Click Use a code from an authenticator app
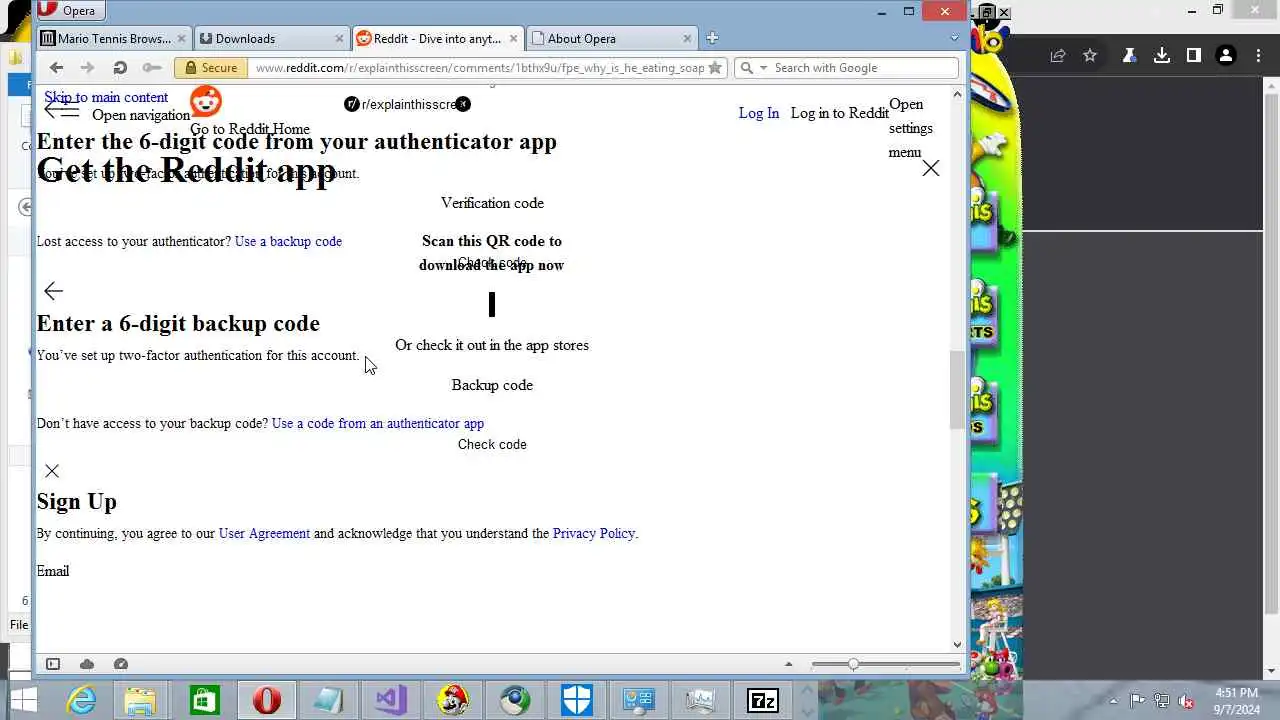This screenshot has height=720, width=1280. tap(378, 423)
